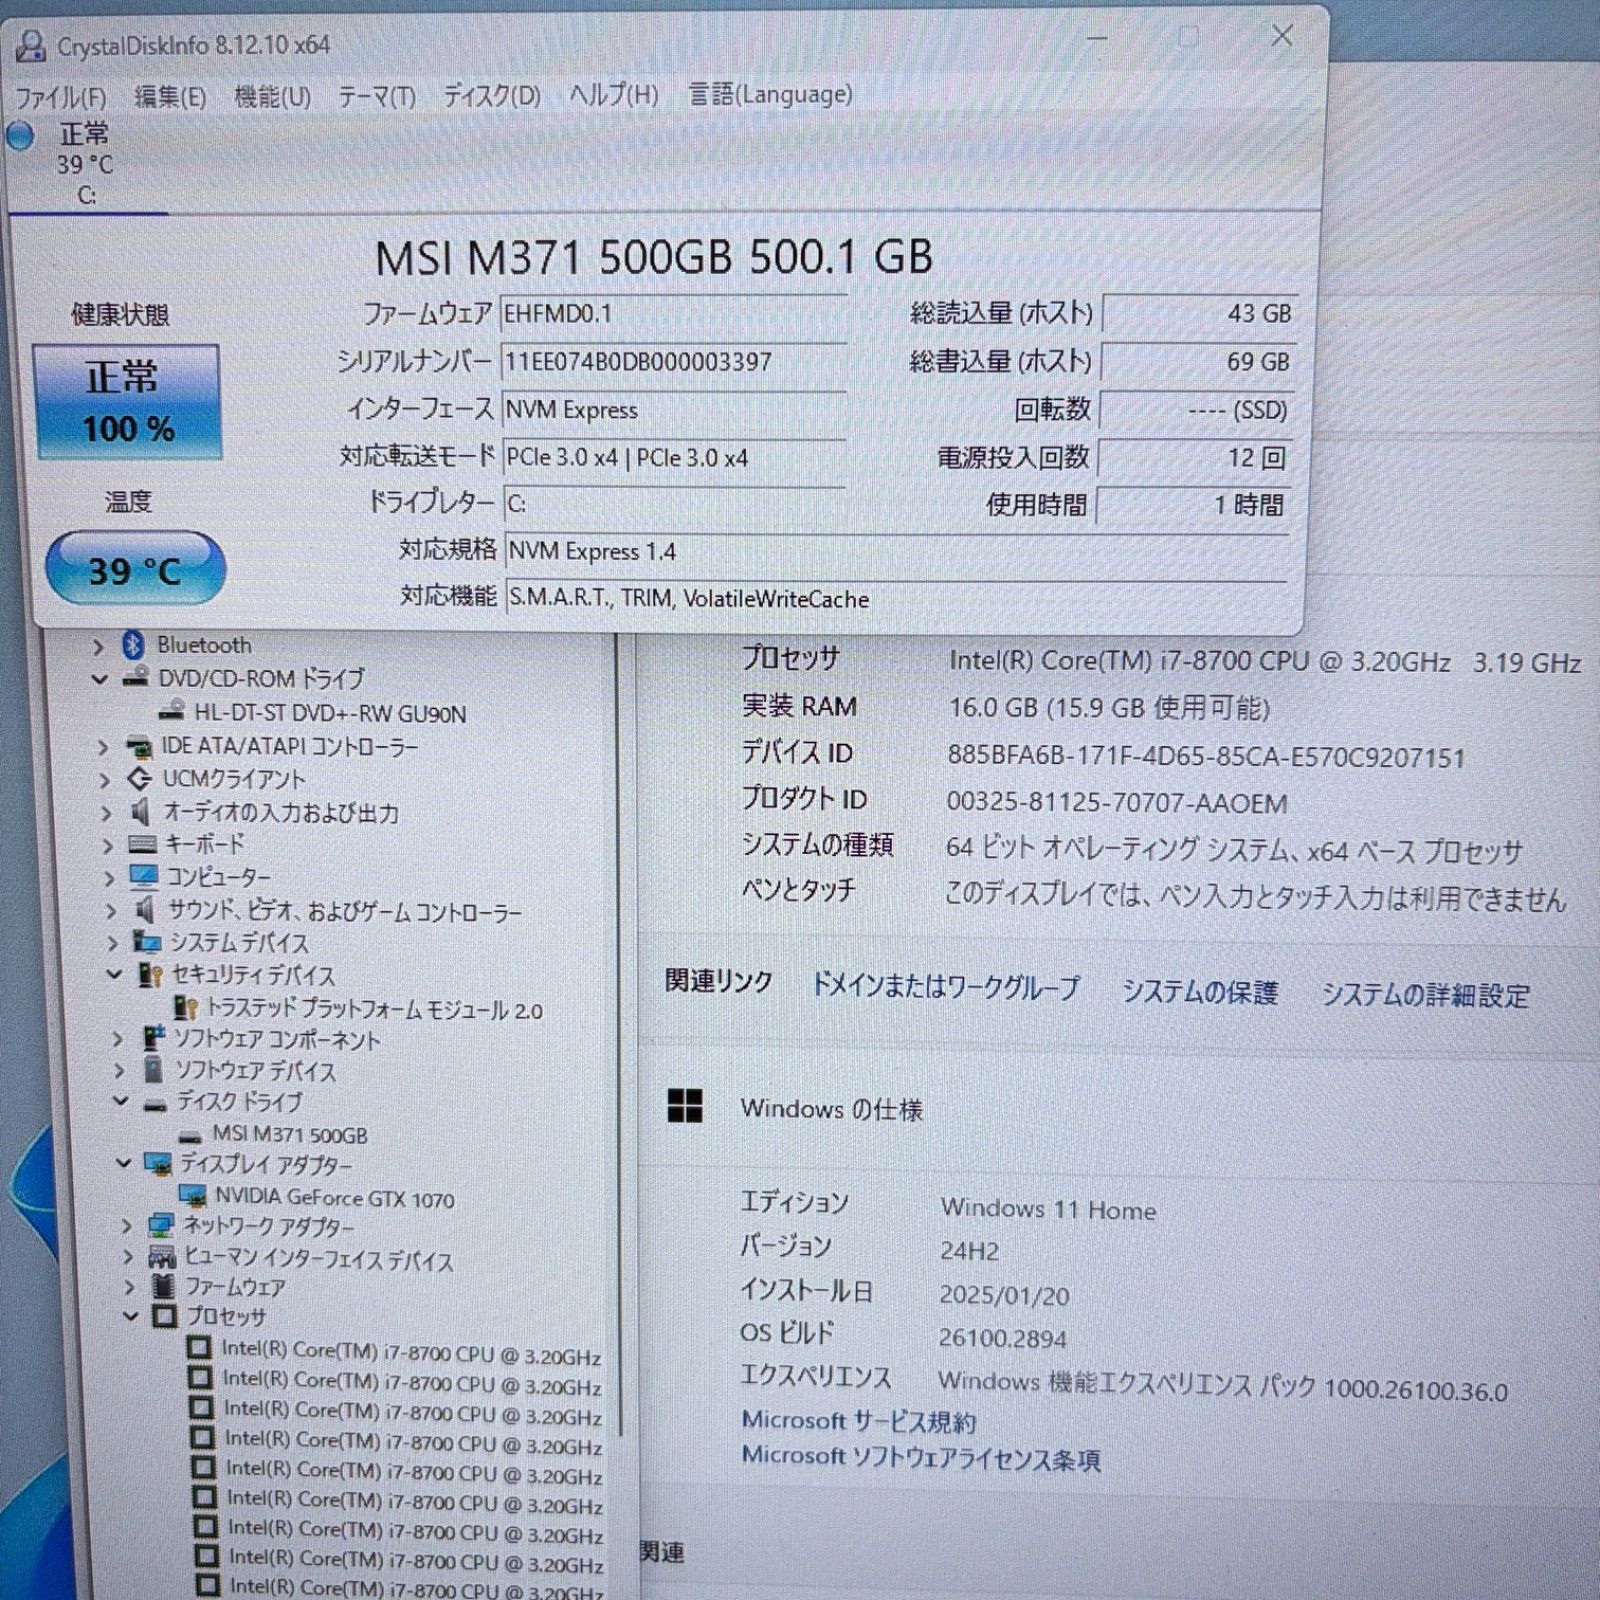Image resolution: width=1600 pixels, height=1600 pixels.
Task: Click the システム デバイス folder icon
Action: [147, 942]
